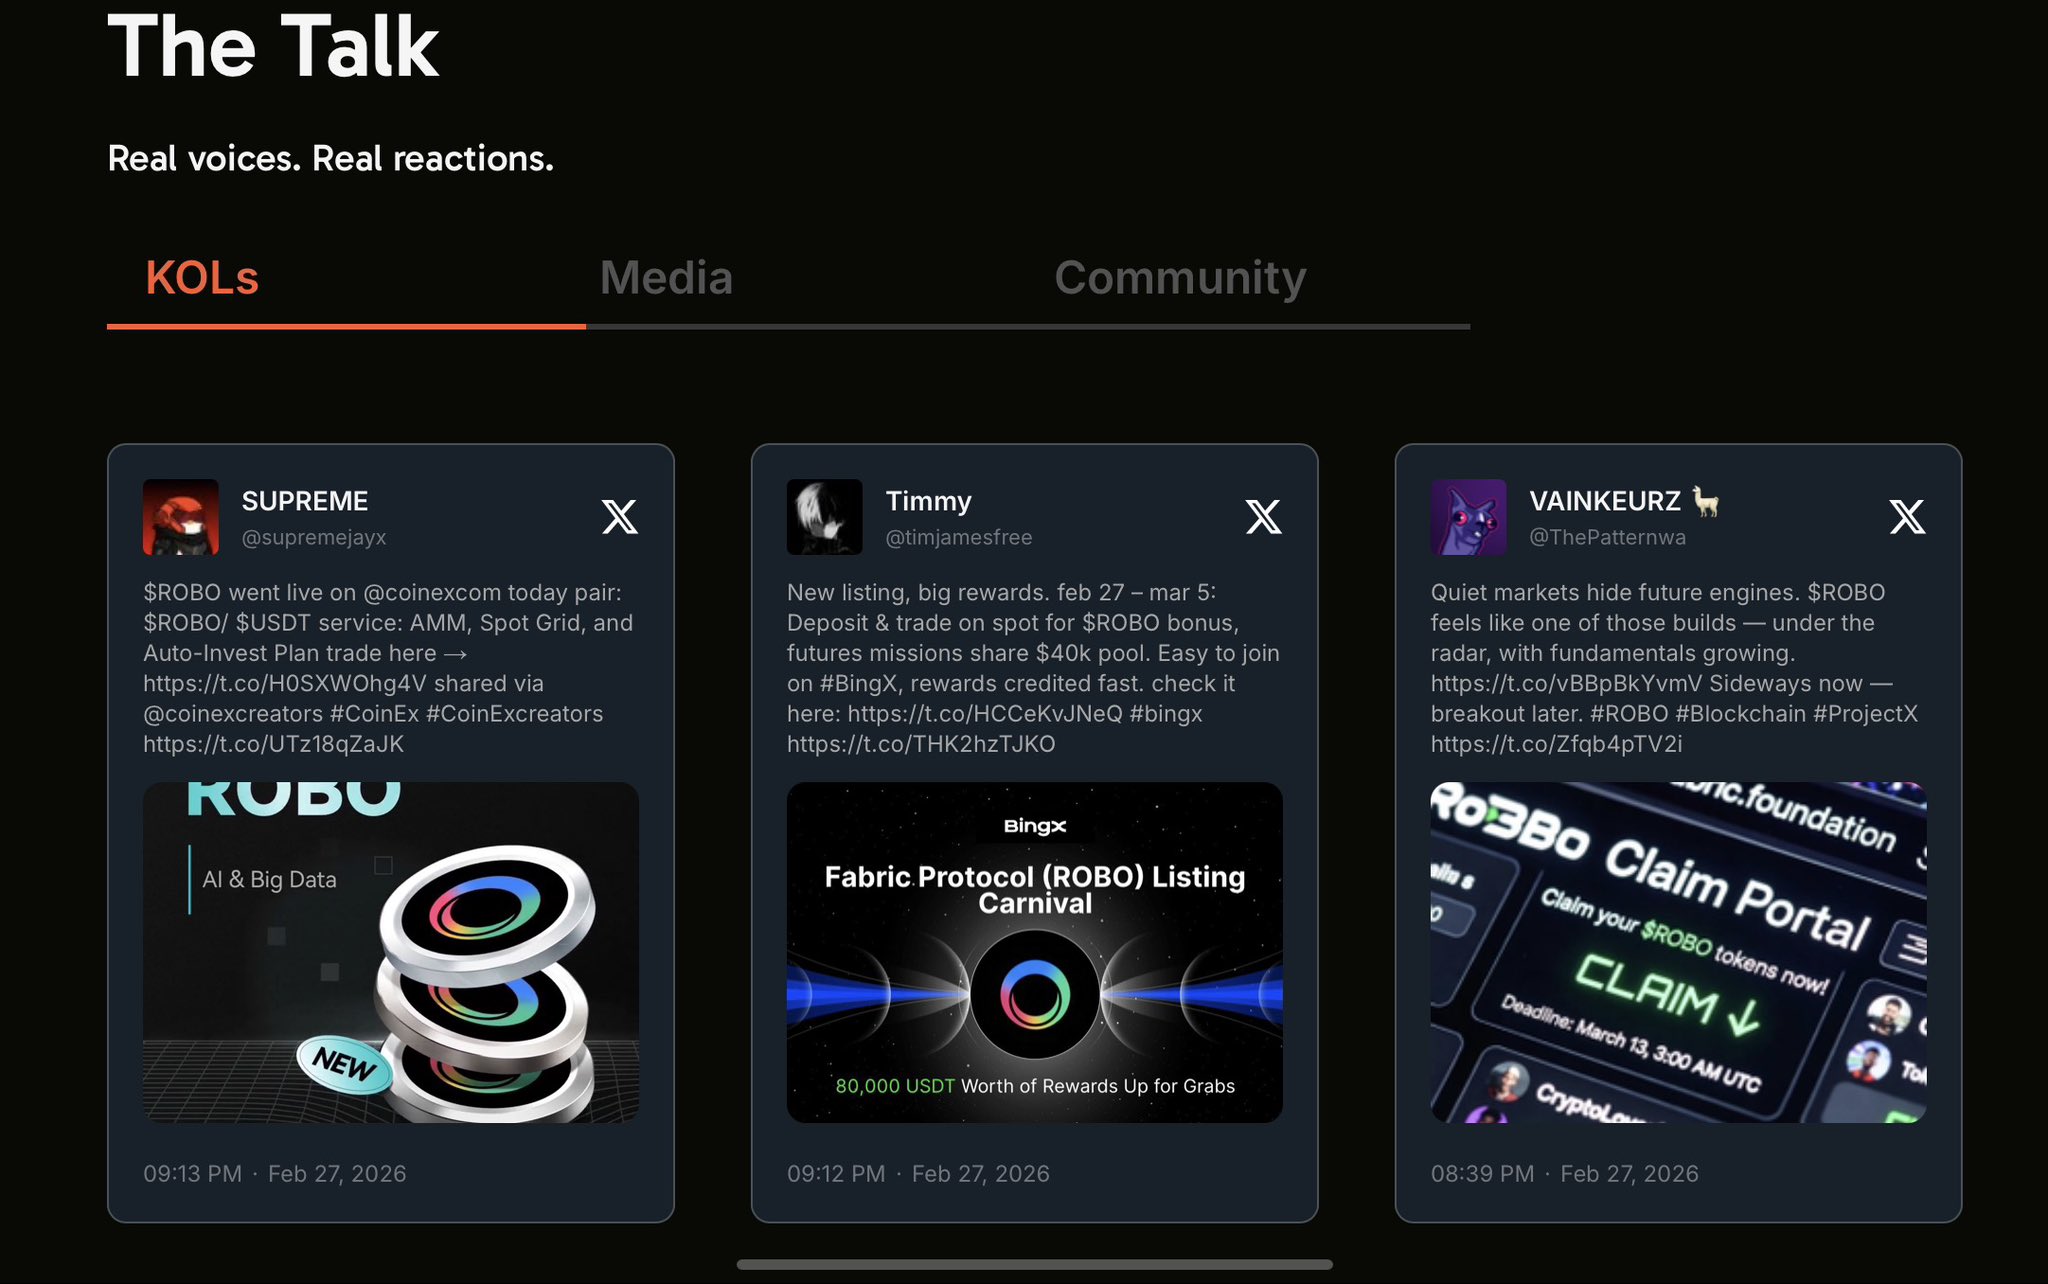Click the 08:39 PM Feb 27 timestamp
This screenshot has height=1284, width=2048.
tap(1564, 1173)
